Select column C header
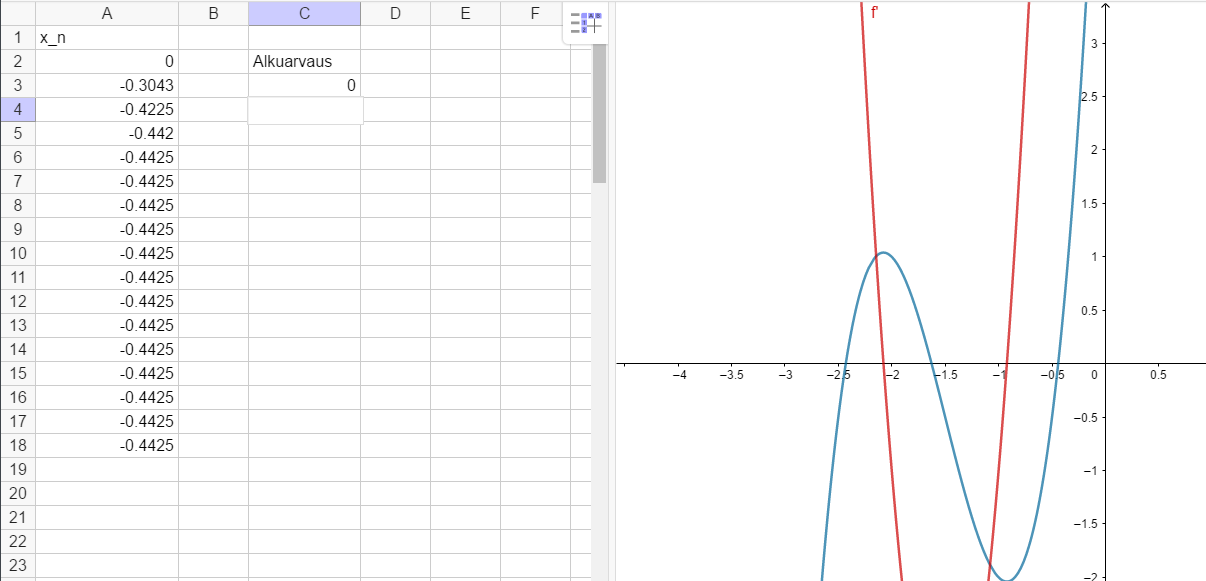This screenshot has width=1206, height=581. pos(304,13)
